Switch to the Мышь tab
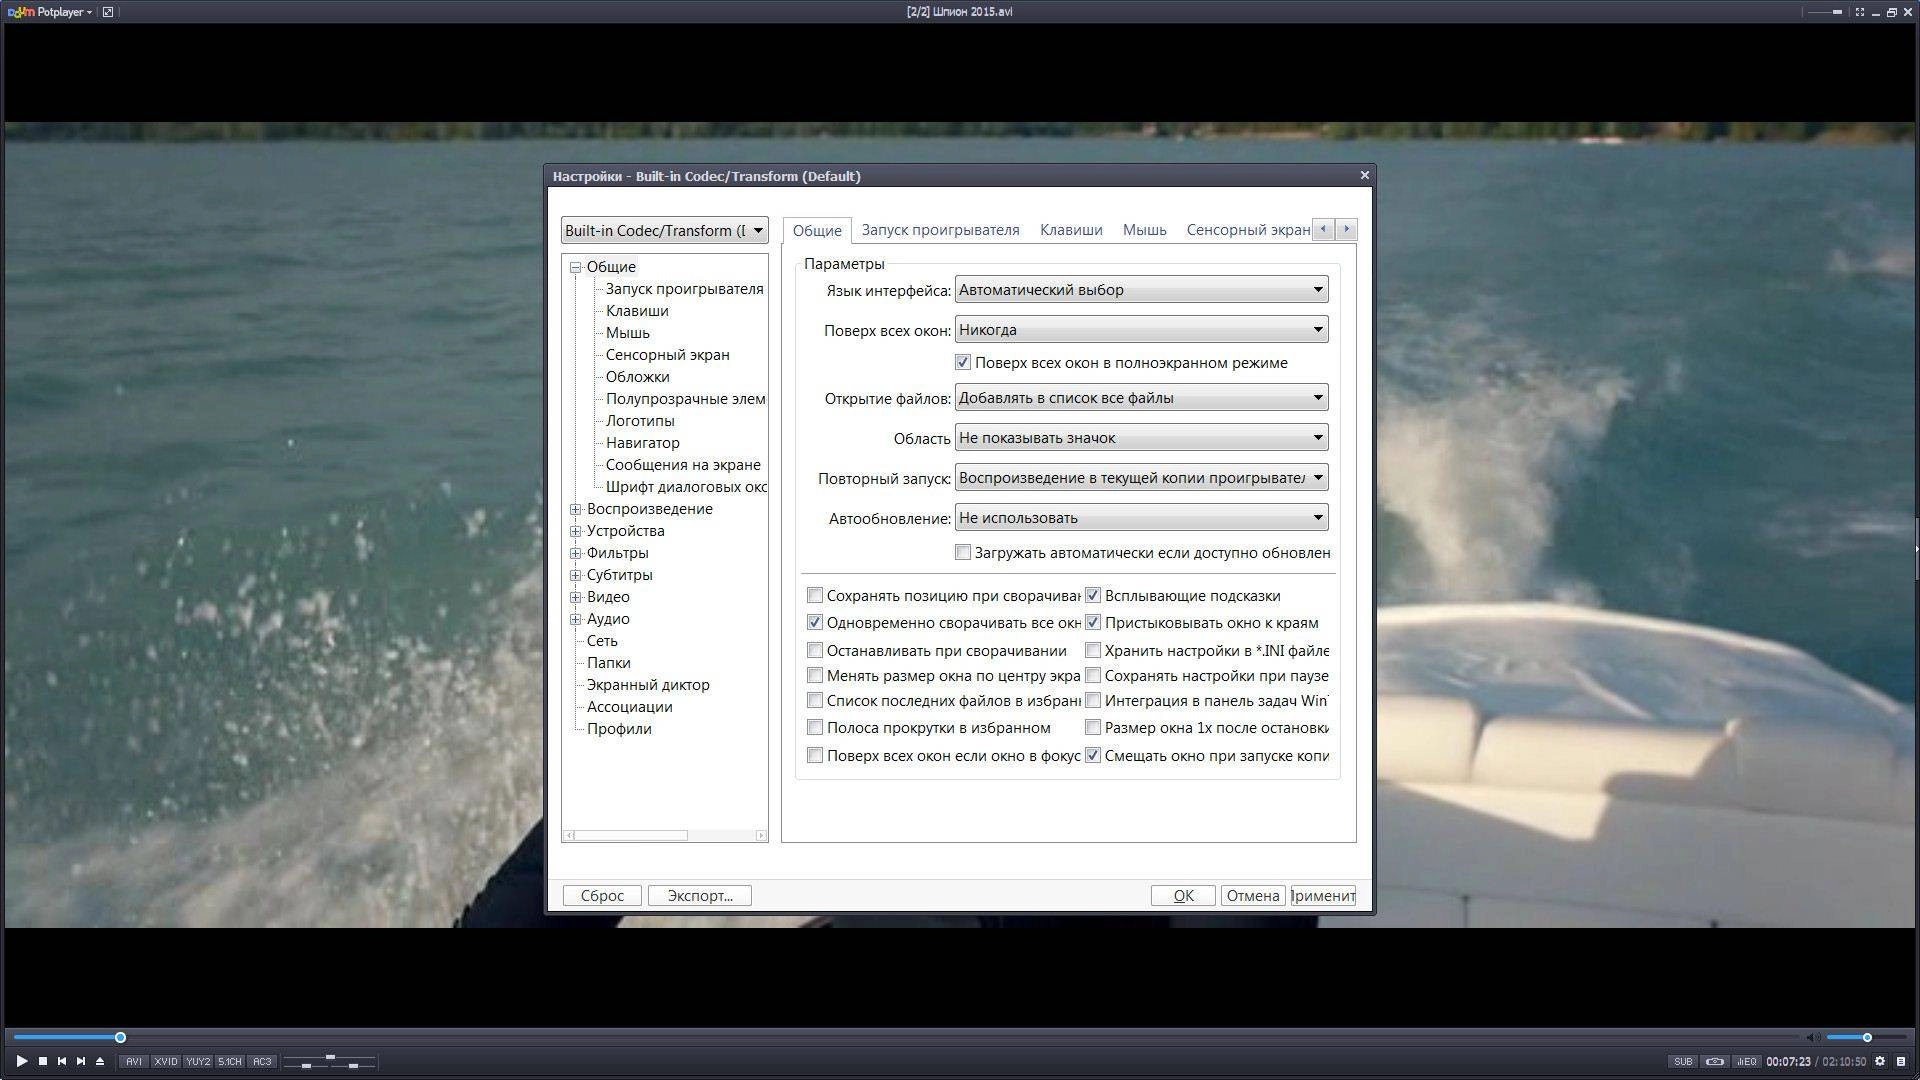The width and height of the screenshot is (1920, 1080). coord(1144,230)
